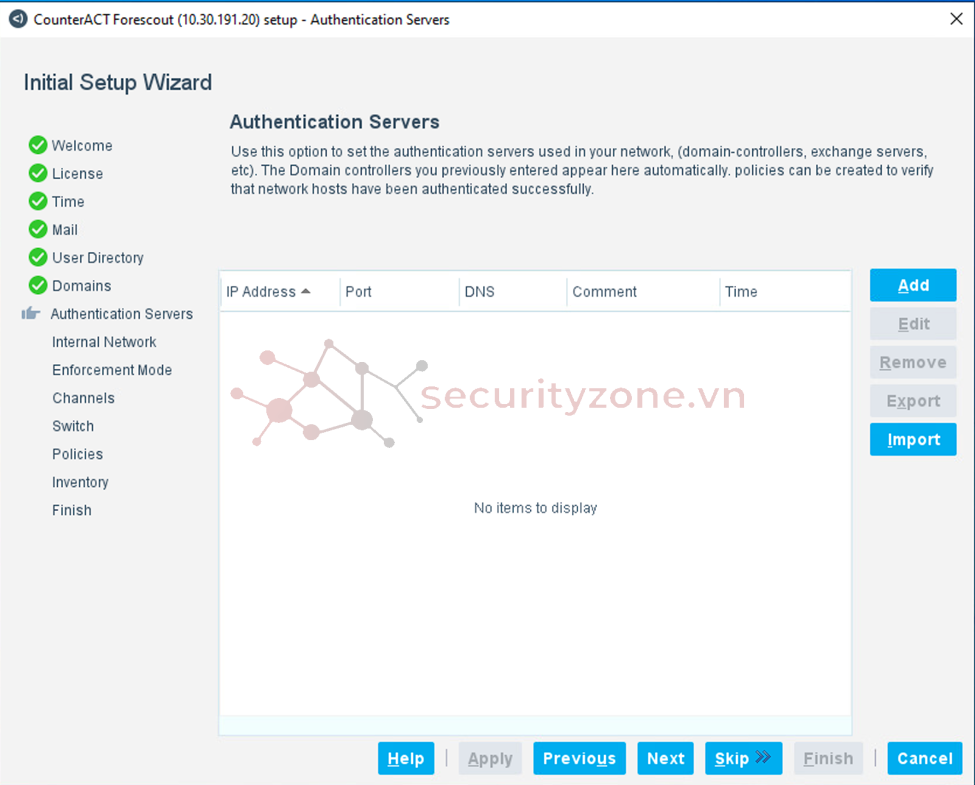Click the pointing-hand icon beside Authentication Servers
The image size is (975, 785).
coord(30,313)
